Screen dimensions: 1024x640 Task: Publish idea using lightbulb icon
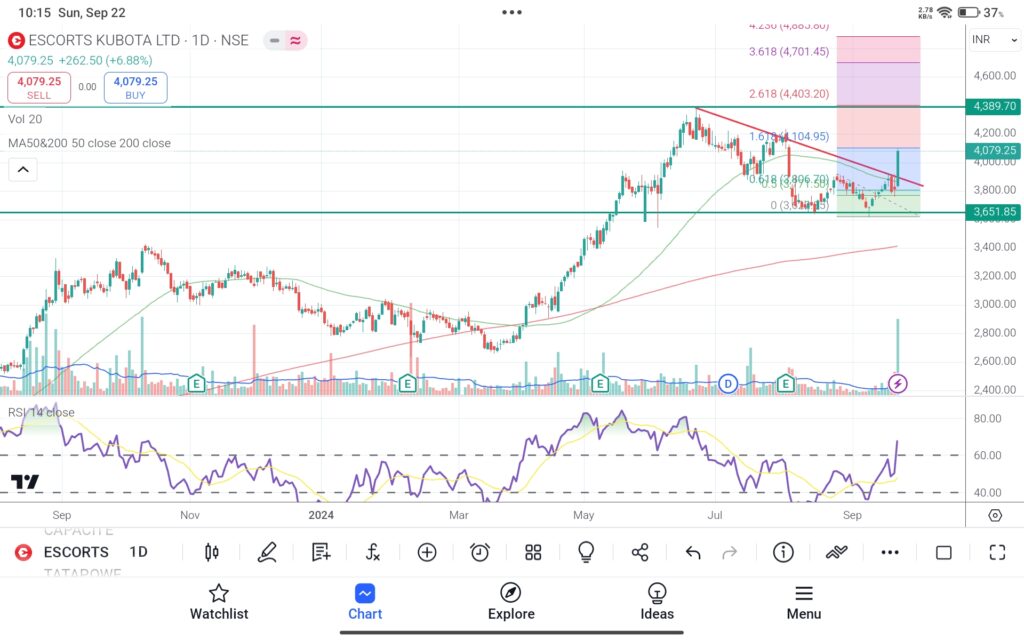(586, 552)
